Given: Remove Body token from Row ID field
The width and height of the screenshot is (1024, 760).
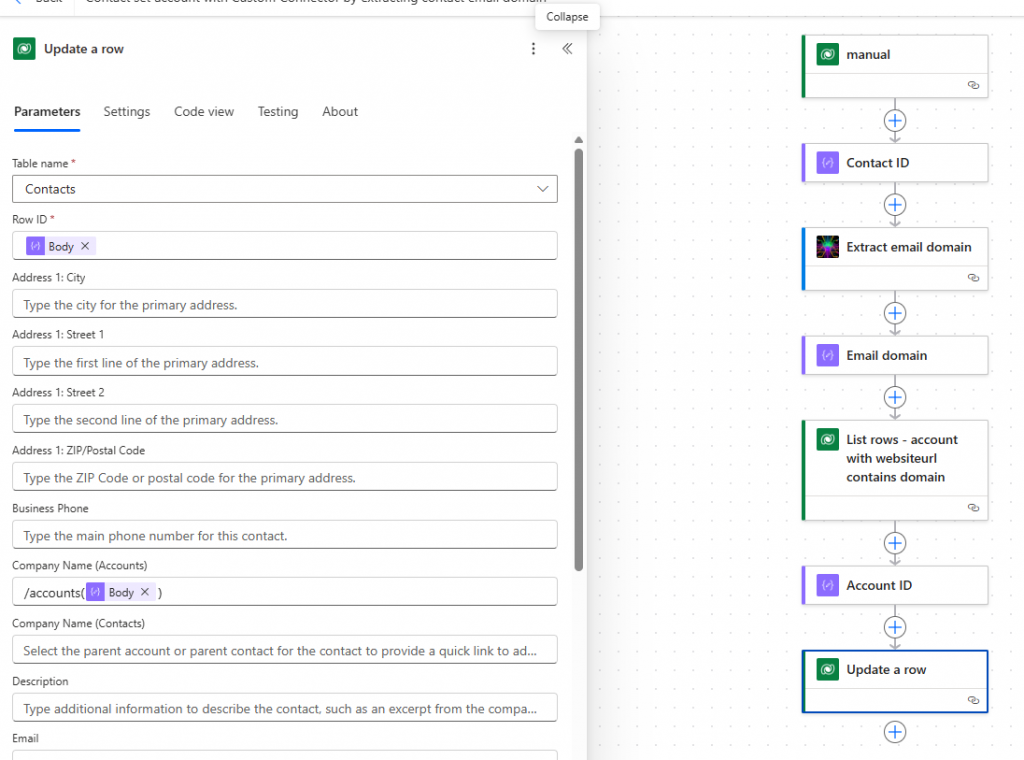Looking at the screenshot, I should tap(85, 246).
